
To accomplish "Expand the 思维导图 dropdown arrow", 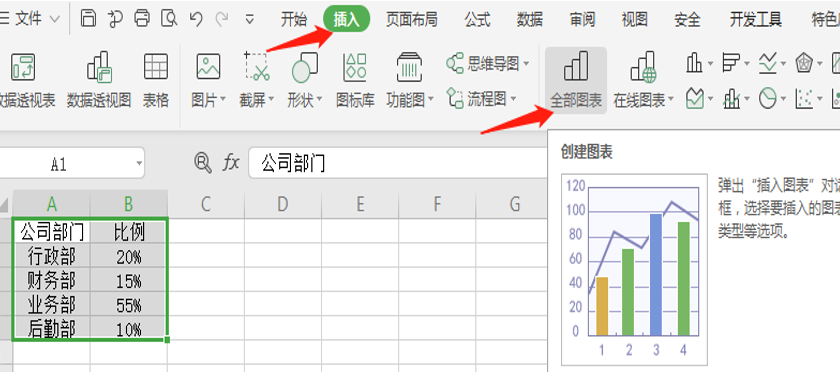I will 526,64.
